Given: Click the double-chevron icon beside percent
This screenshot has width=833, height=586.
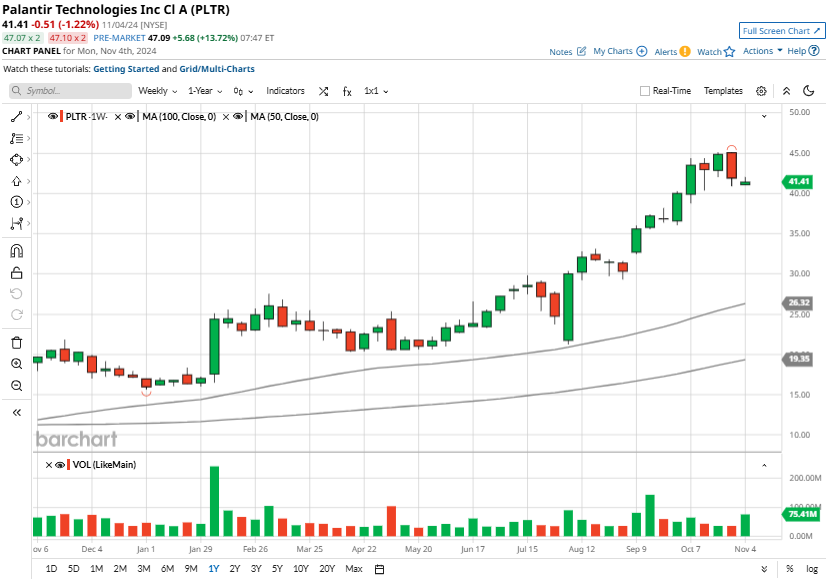Looking at the screenshot, I should click(764, 569).
